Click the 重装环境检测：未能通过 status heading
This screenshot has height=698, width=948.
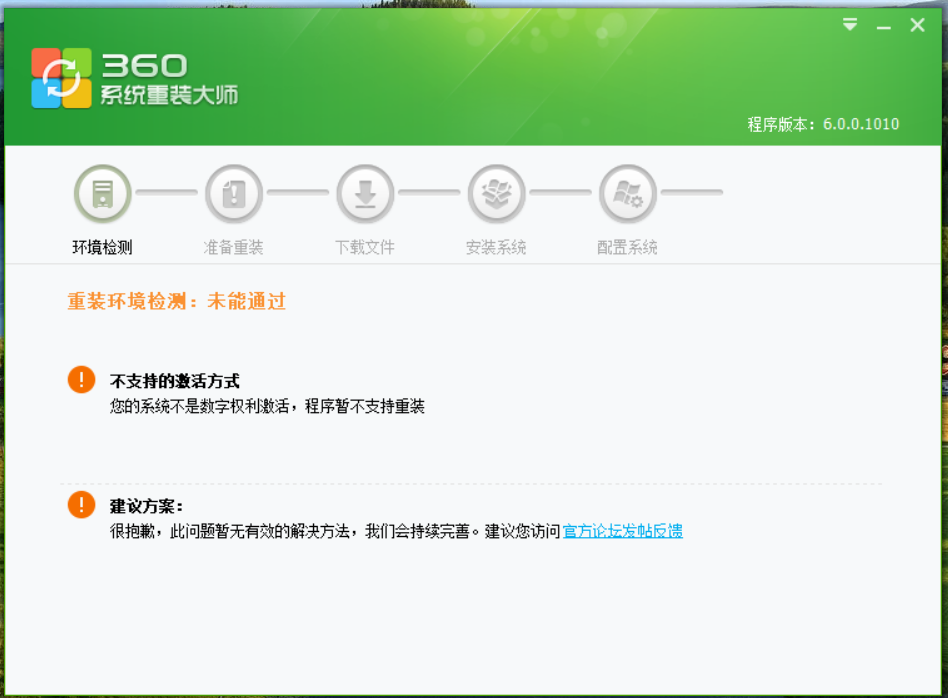point(177,301)
